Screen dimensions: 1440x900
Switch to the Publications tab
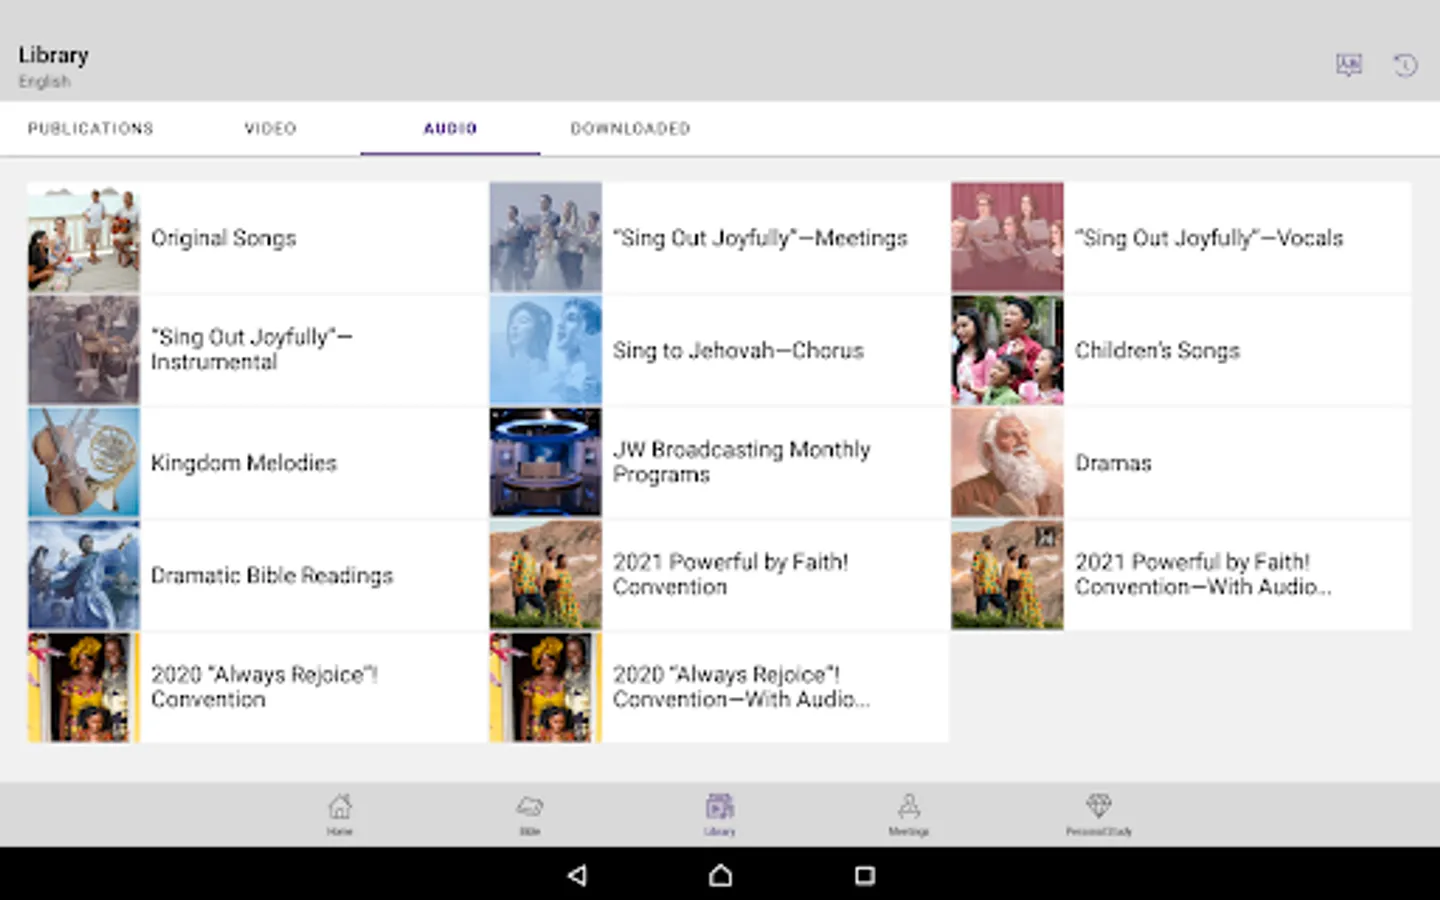90,129
